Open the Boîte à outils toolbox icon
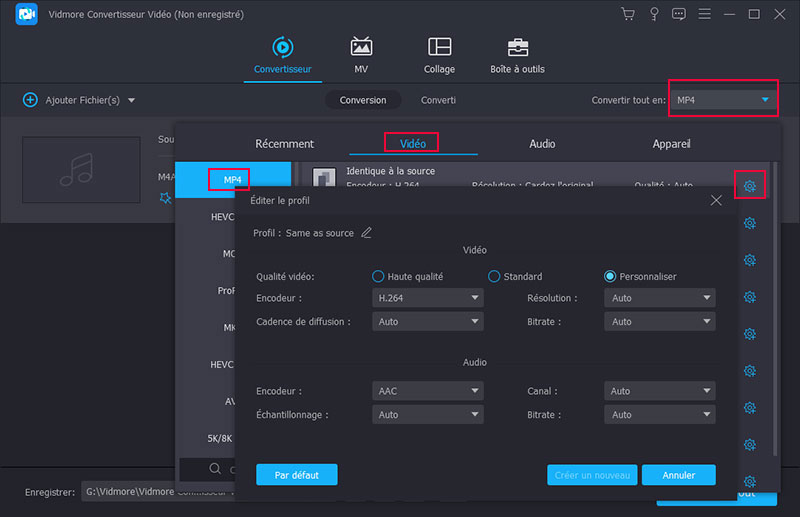The image size is (800, 517). click(518, 48)
